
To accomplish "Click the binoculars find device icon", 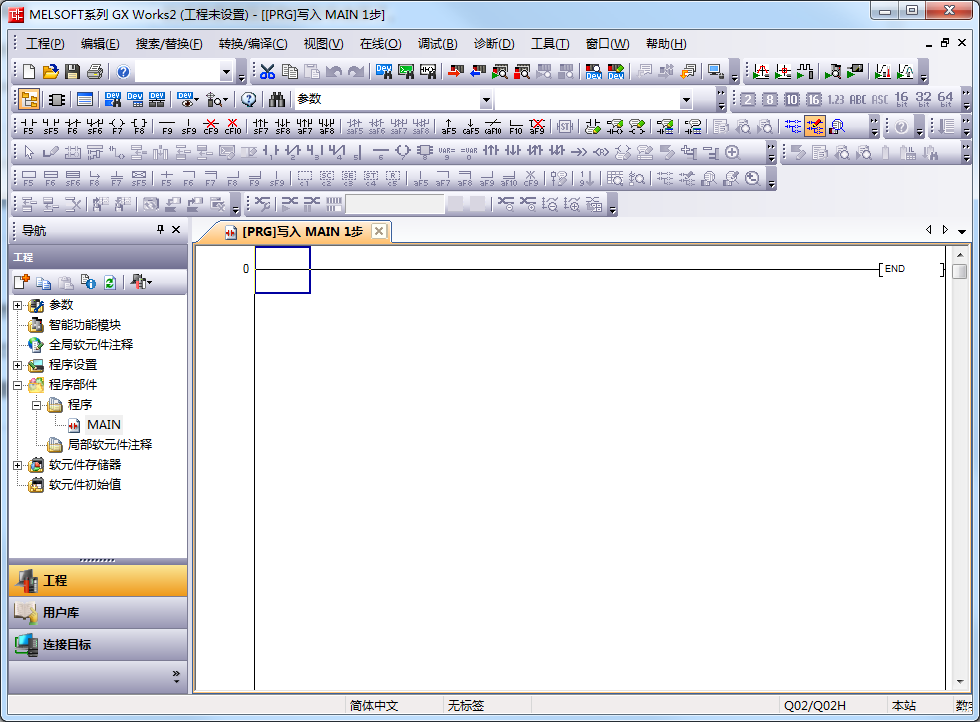I will coord(277,100).
